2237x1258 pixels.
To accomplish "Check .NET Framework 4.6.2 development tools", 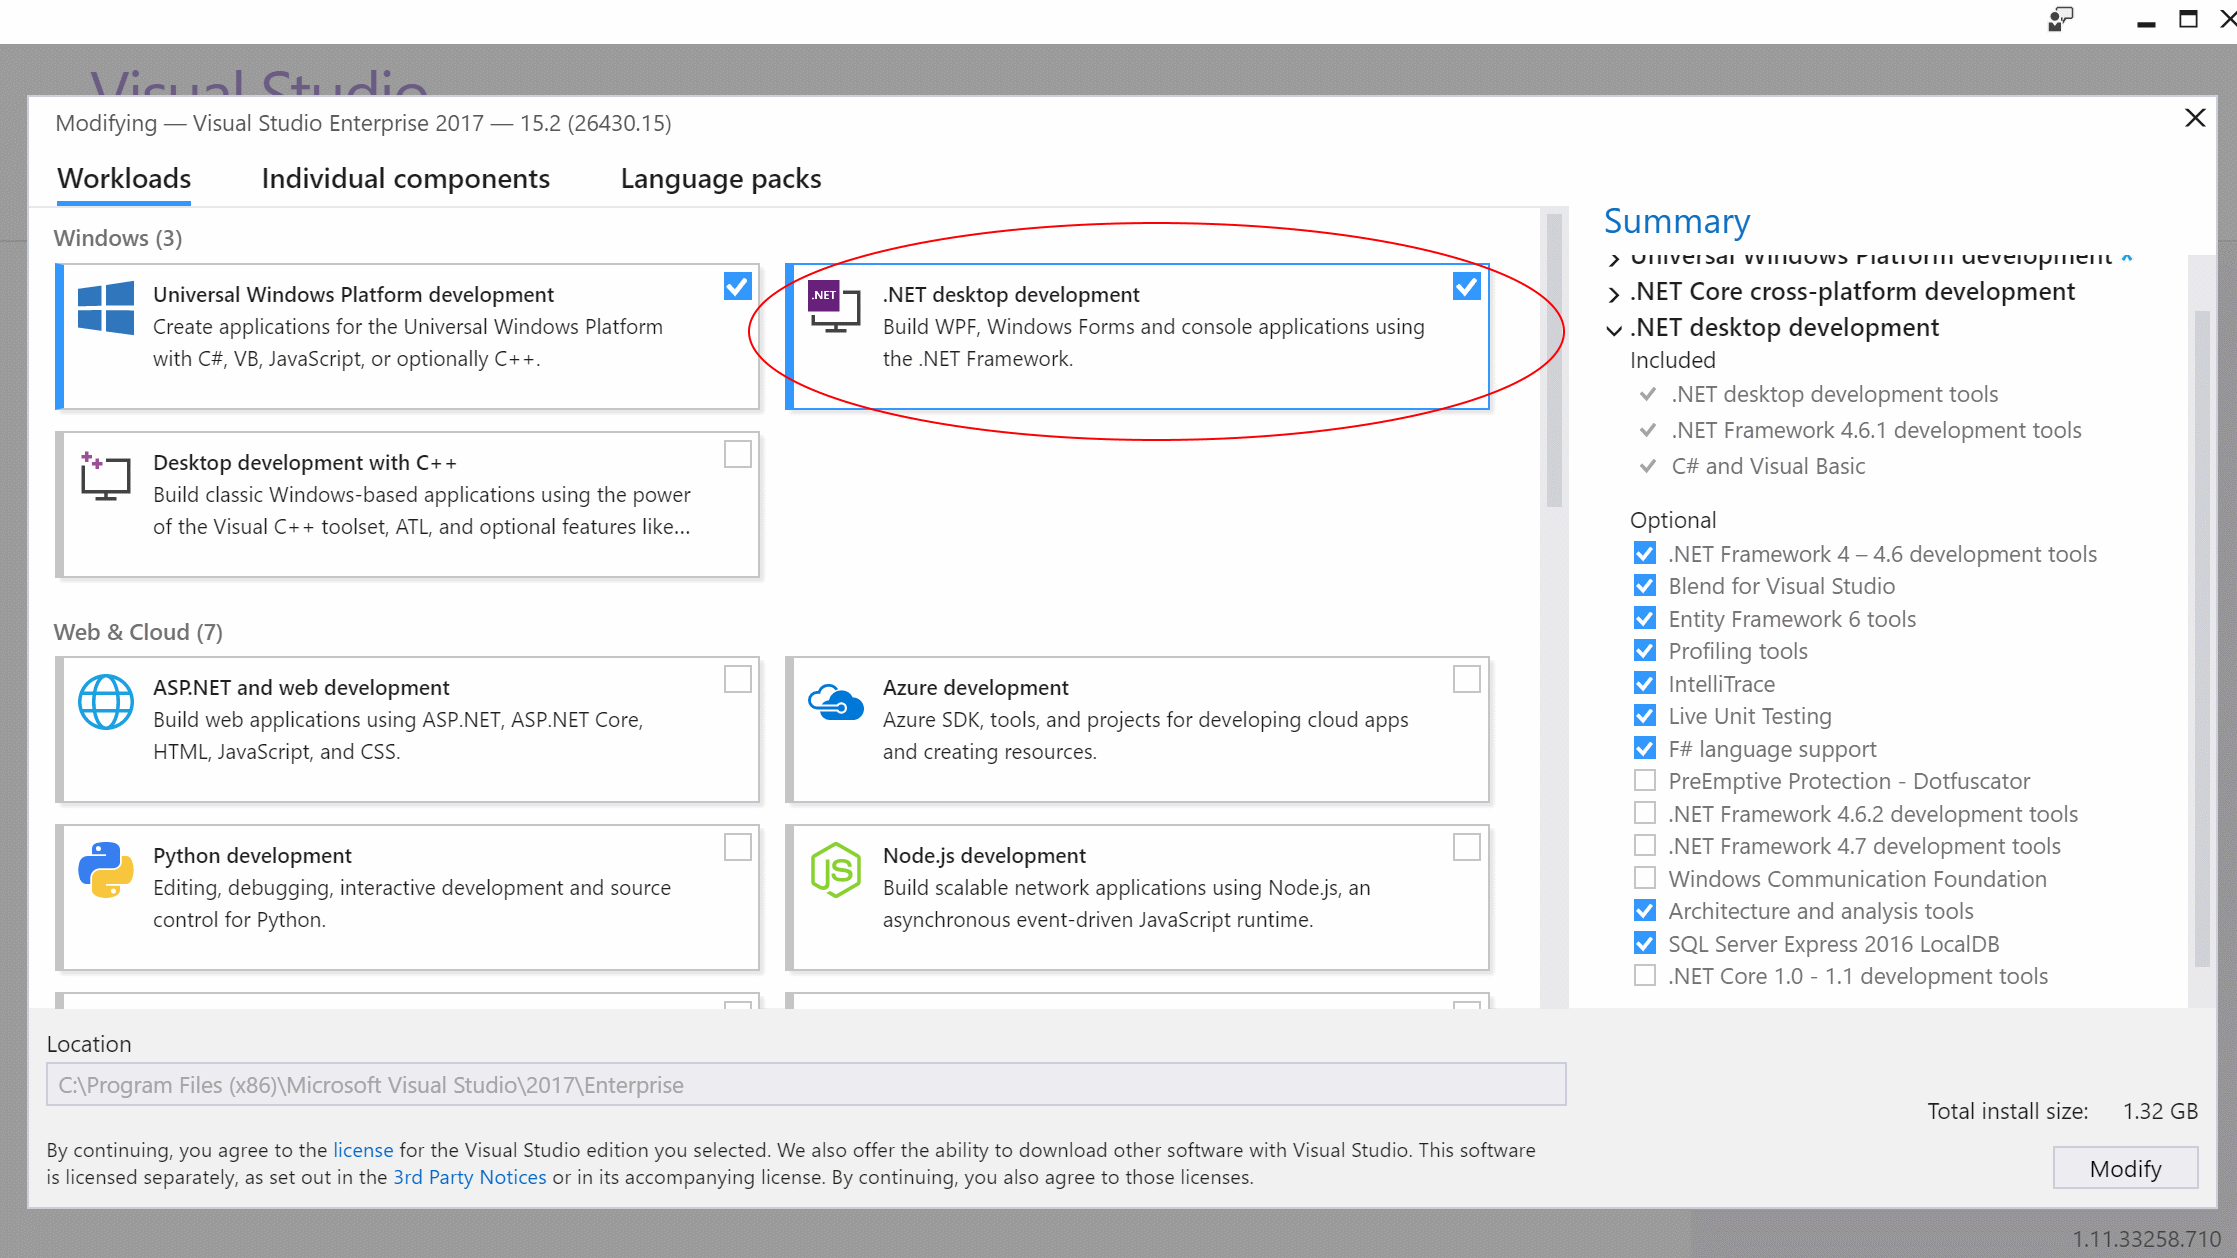I will (x=1644, y=813).
